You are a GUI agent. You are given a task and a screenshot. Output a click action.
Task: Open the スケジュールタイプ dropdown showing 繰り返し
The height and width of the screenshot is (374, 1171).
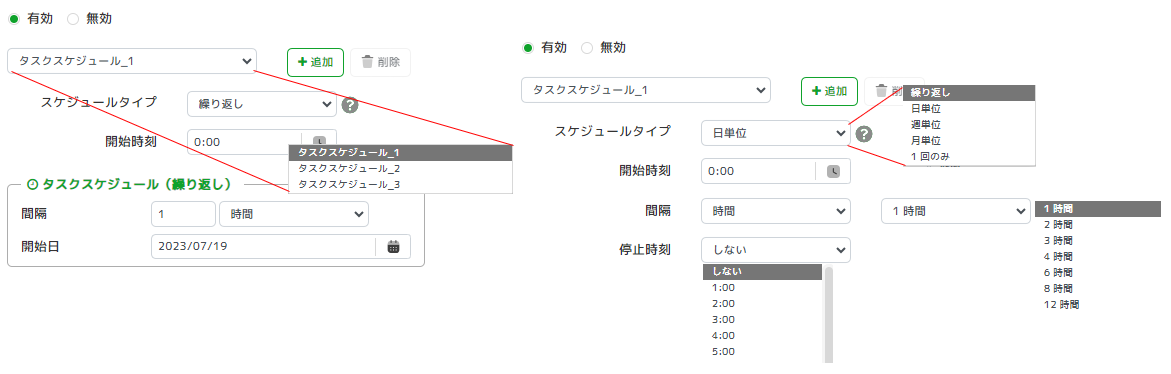point(261,105)
